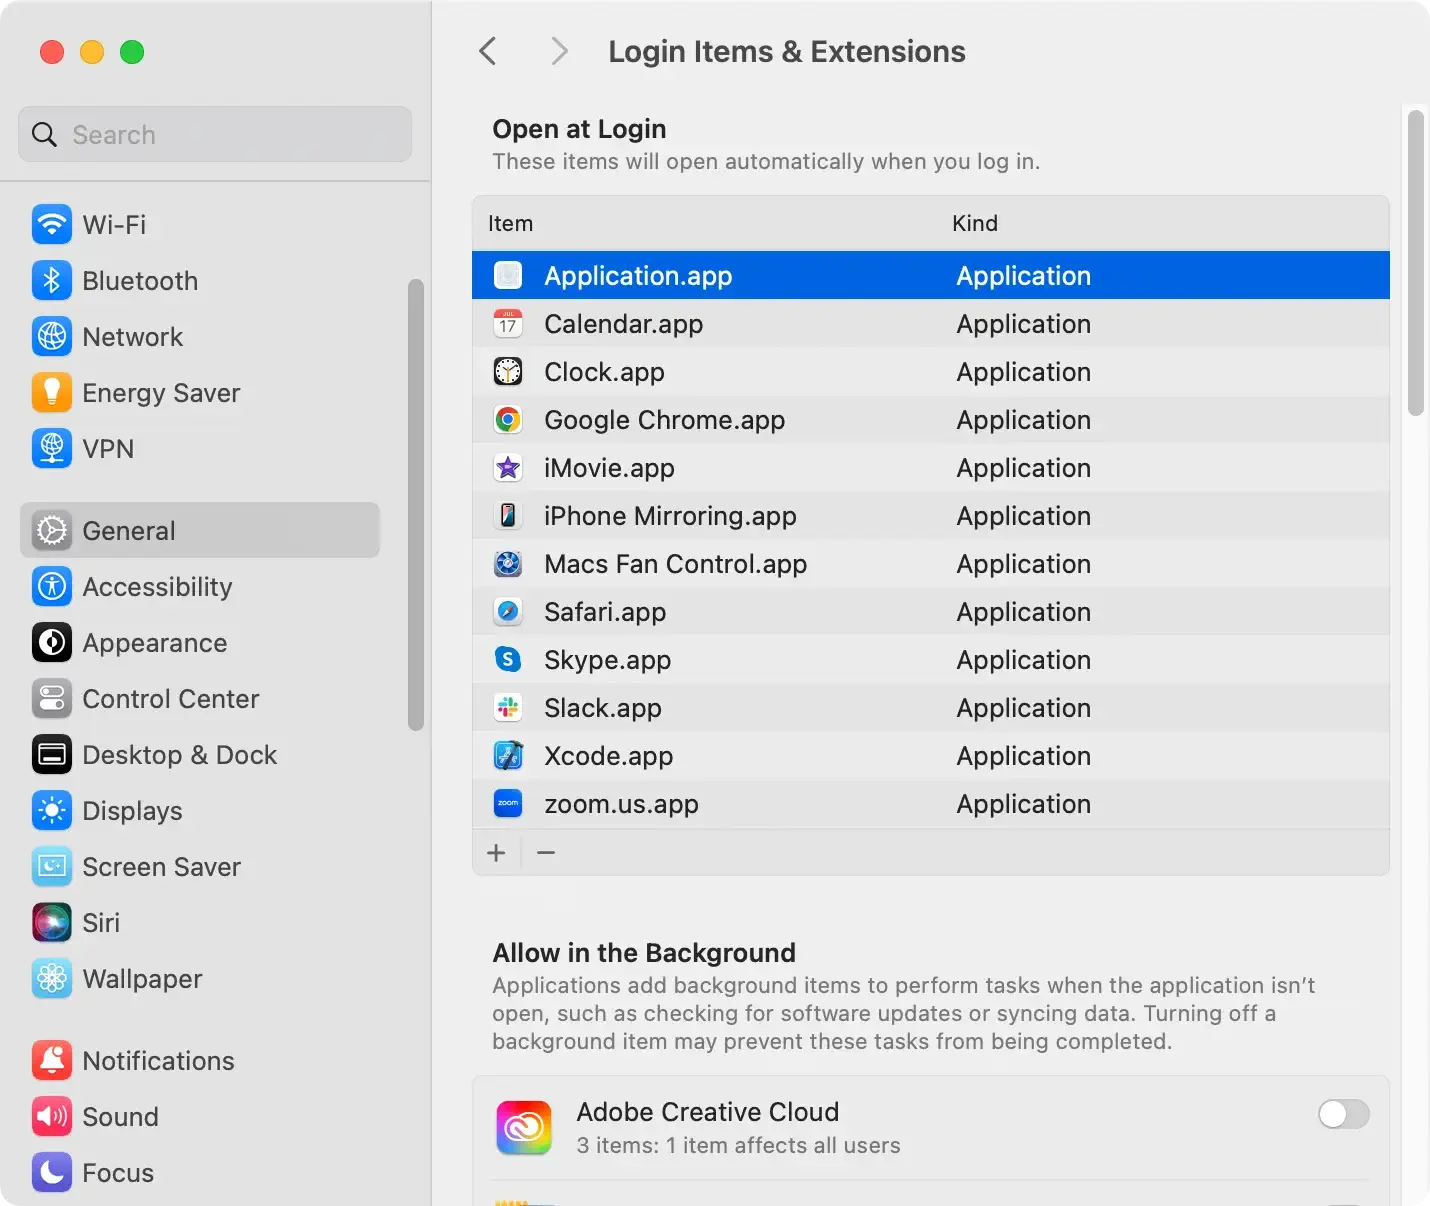Click the General gear icon
Image resolution: width=1430 pixels, height=1206 pixels.
tap(52, 530)
